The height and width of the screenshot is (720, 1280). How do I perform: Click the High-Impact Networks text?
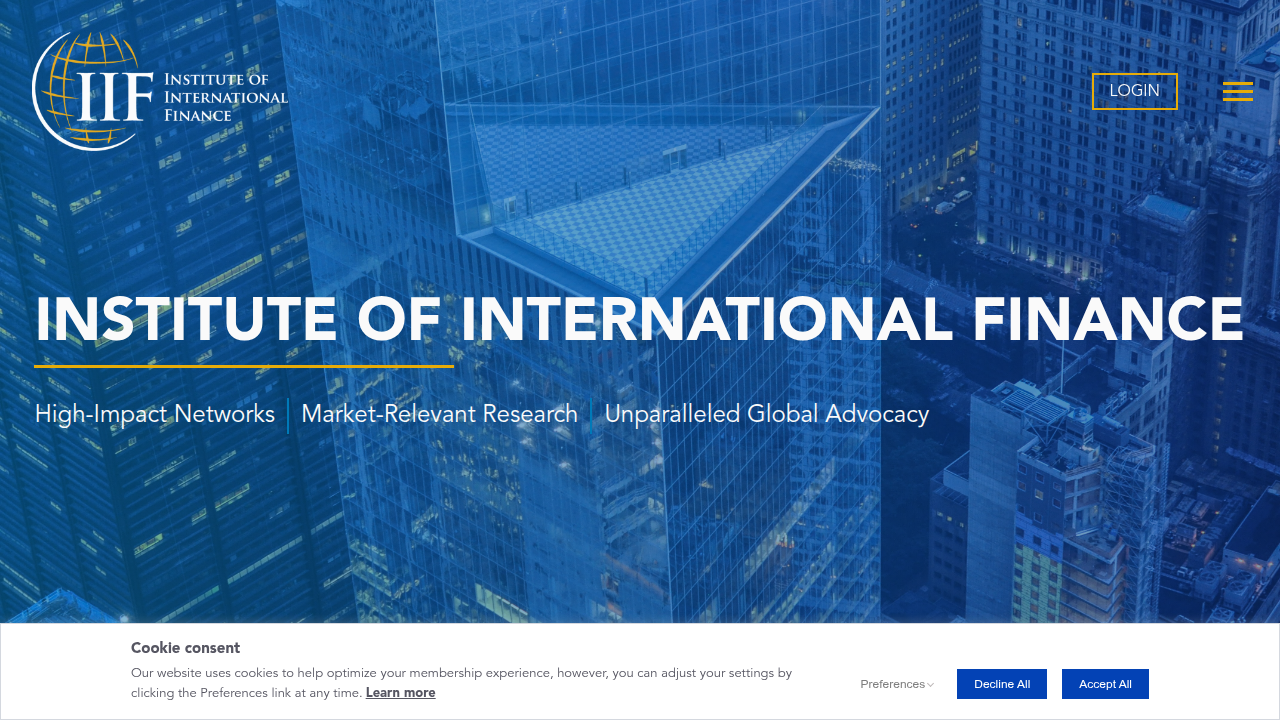tap(155, 414)
